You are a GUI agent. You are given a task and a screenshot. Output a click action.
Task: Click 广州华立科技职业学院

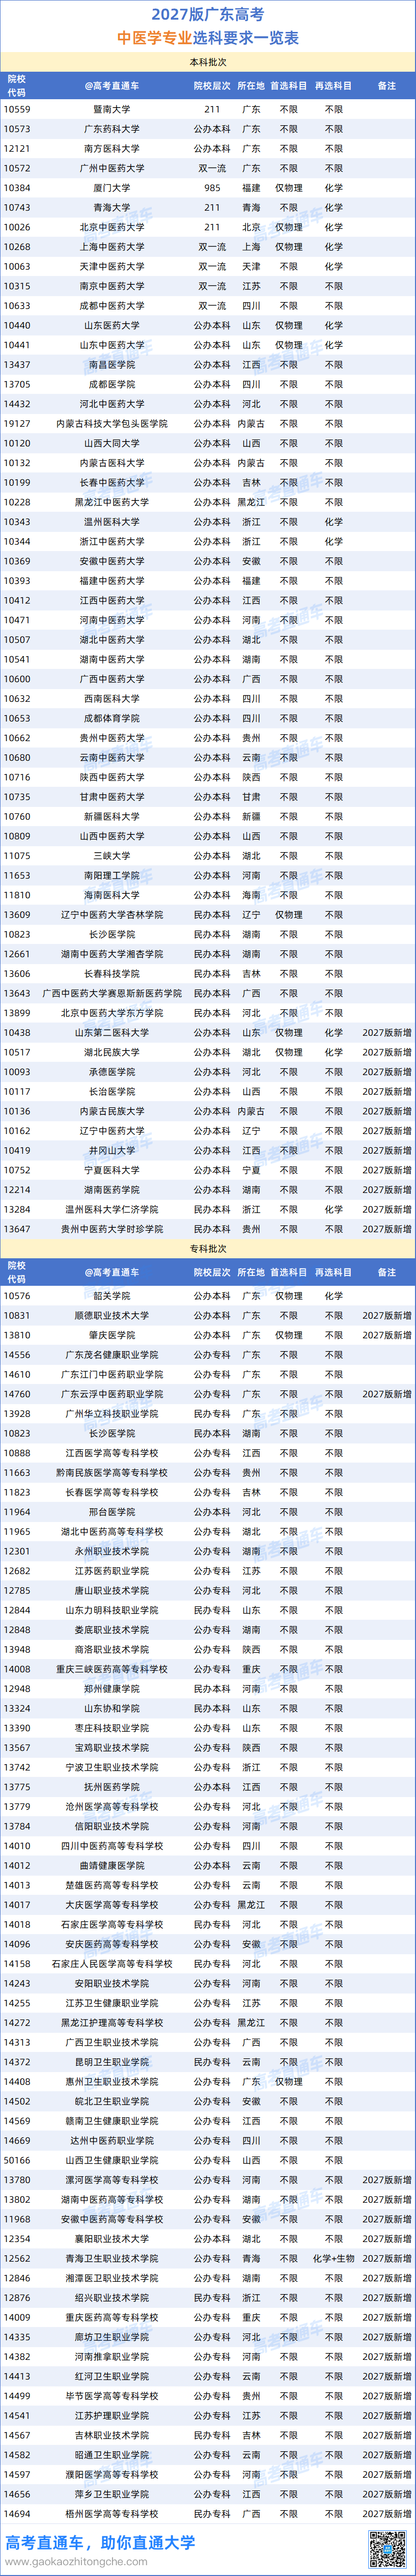tap(112, 1414)
